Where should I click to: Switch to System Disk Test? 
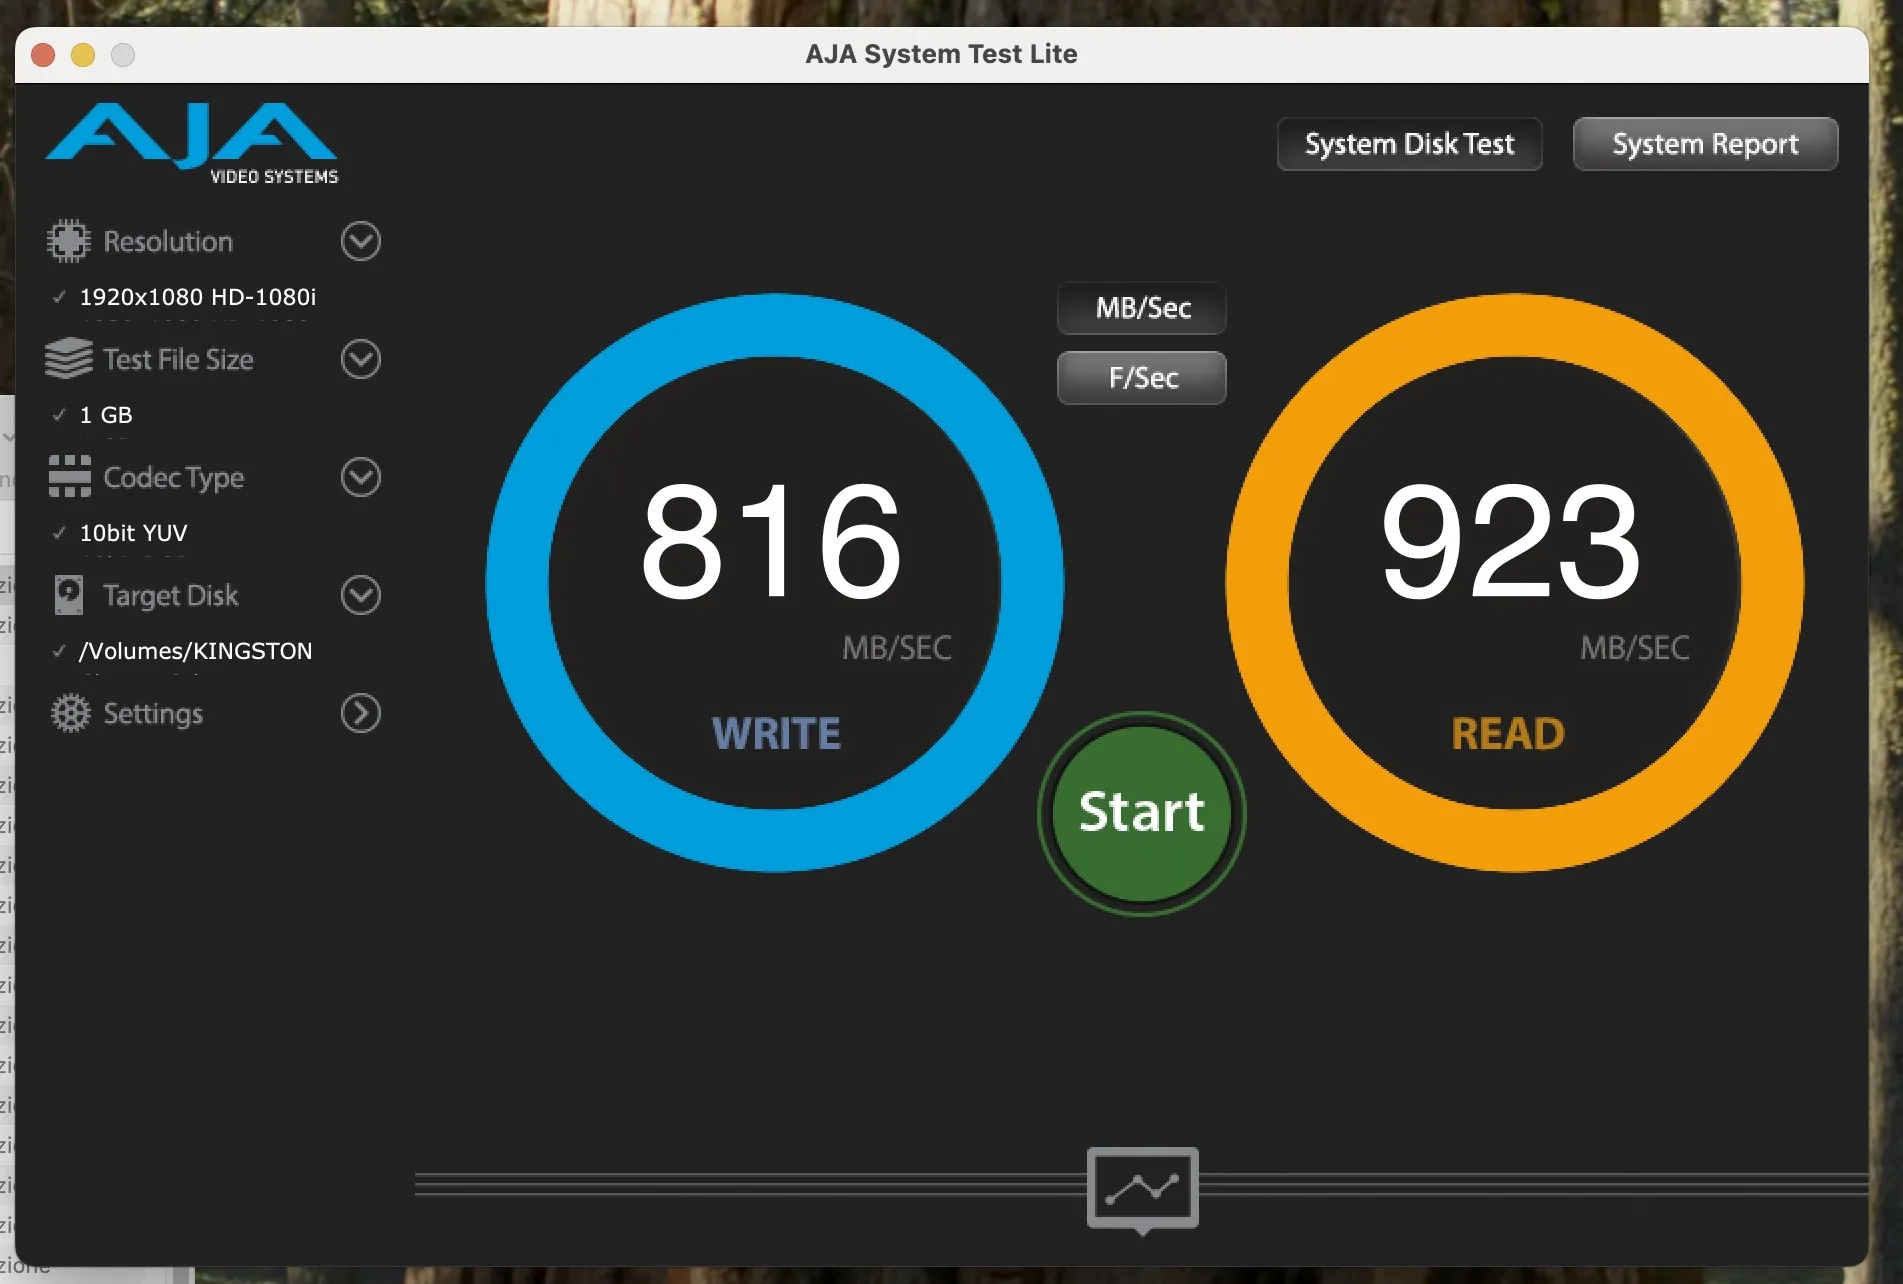pyautogui.click(x=1408, y=143)
